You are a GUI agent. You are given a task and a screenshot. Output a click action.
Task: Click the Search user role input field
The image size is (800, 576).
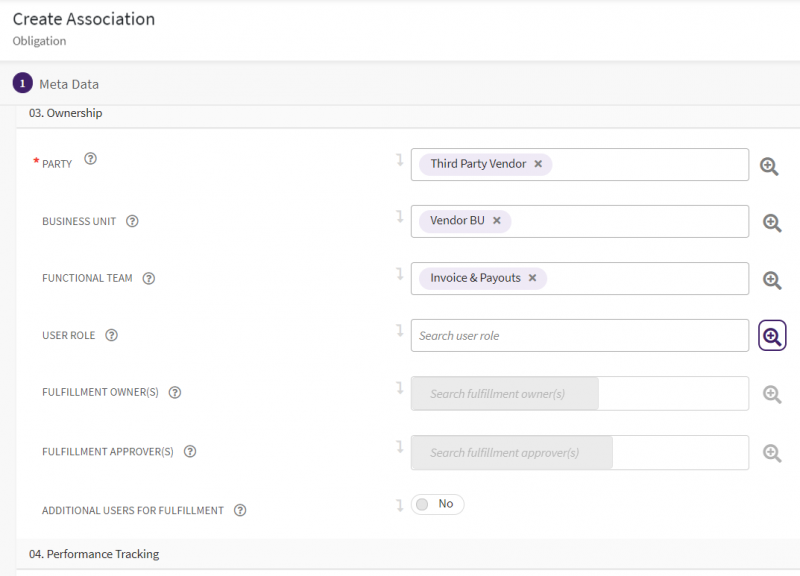pyautogui.click(x=578, y=336)
